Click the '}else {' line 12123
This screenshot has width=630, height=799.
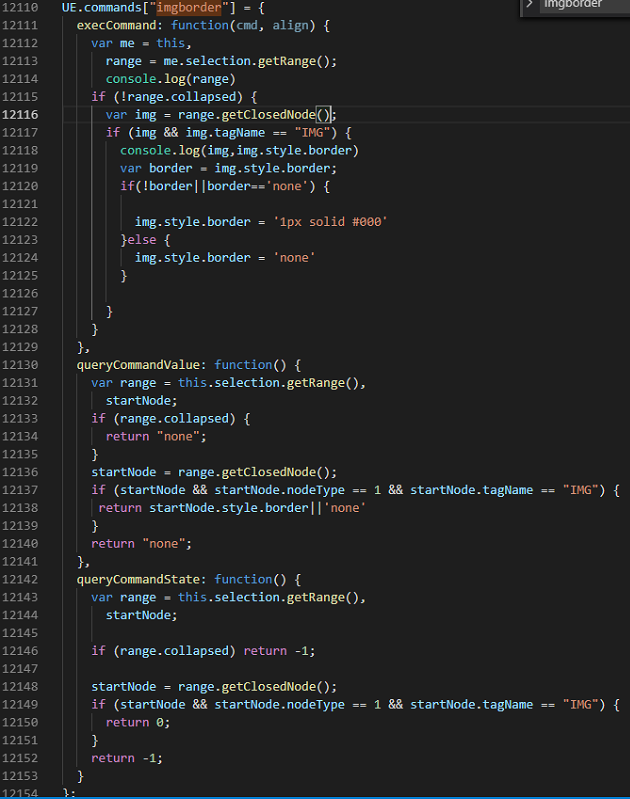pyautogui.click(x=145, y=239)
